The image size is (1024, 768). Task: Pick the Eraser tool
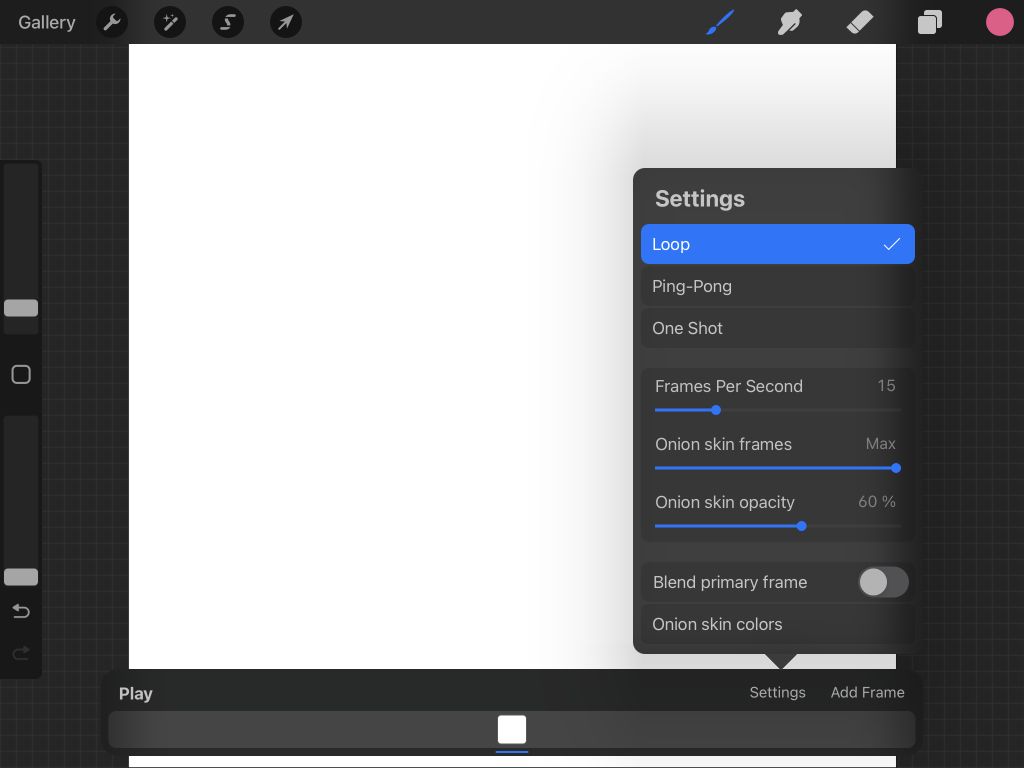coord(860,22)
